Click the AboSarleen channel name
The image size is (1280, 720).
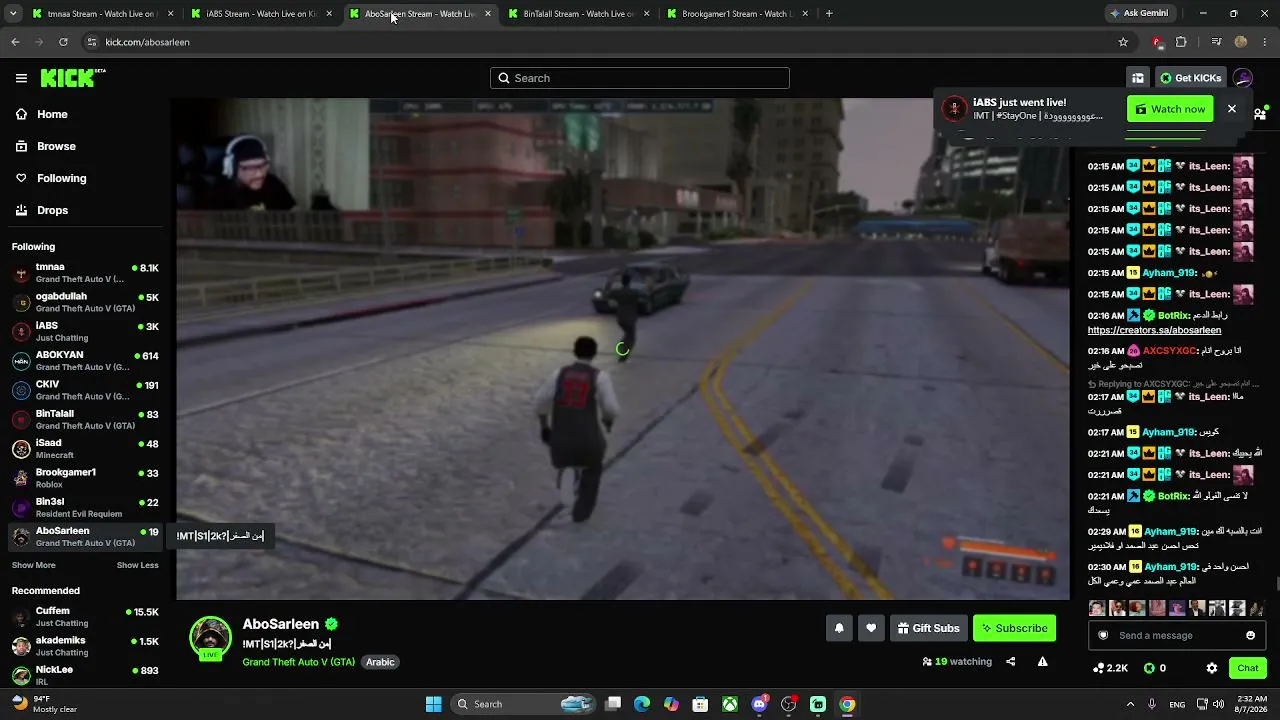[280, 624]
